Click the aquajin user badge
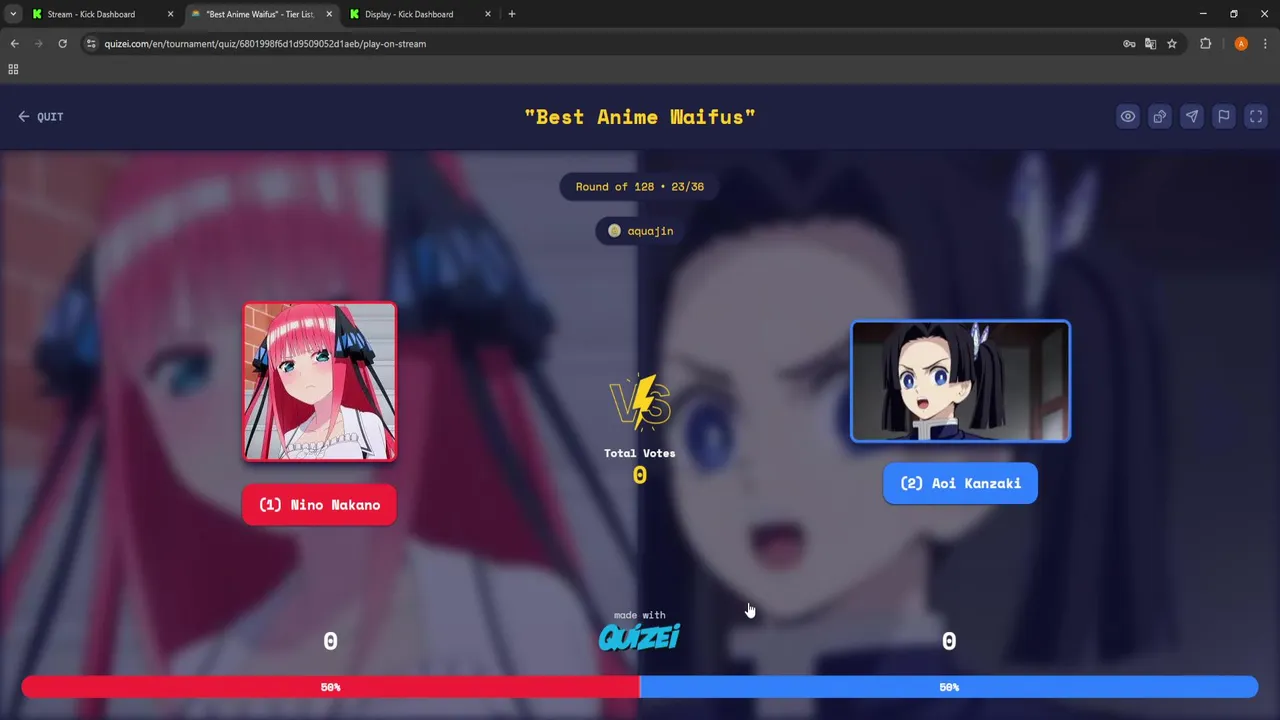Image resolution: width=1280 pixels, height=720 pixels. 640,231
